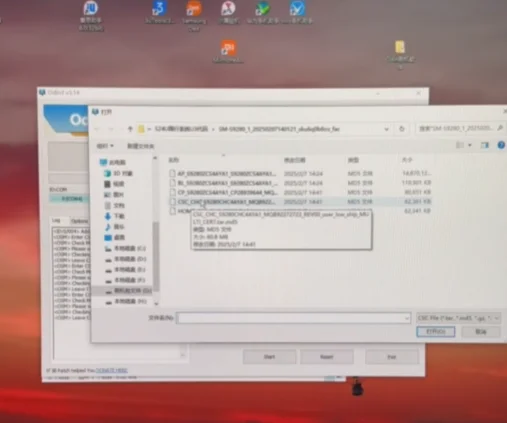Open the 音乐 (Music) folder in the sidebar
Image resolution: width=507 pixels, height=423 pixels.
coord(114,227)
